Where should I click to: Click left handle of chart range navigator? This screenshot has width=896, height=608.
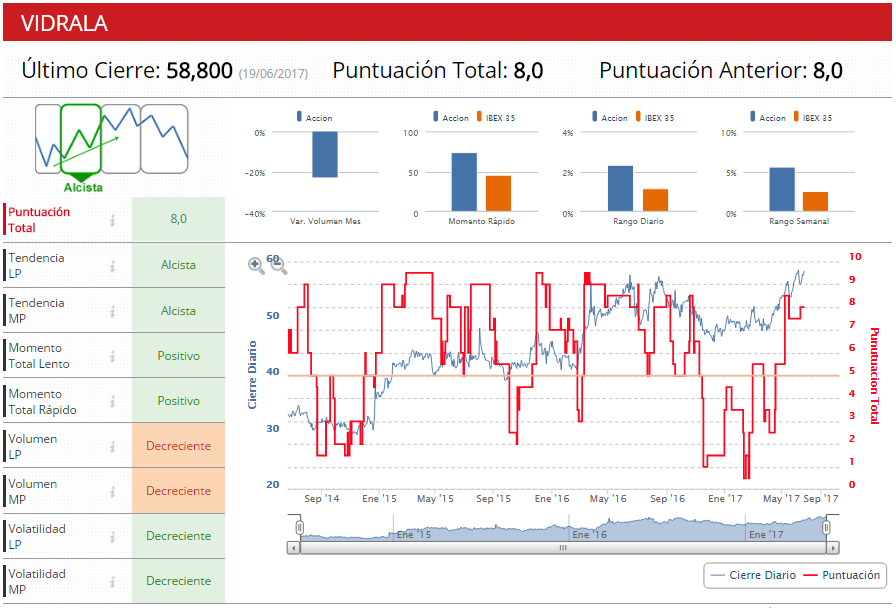pyautogui.click(x=299, y=527)
